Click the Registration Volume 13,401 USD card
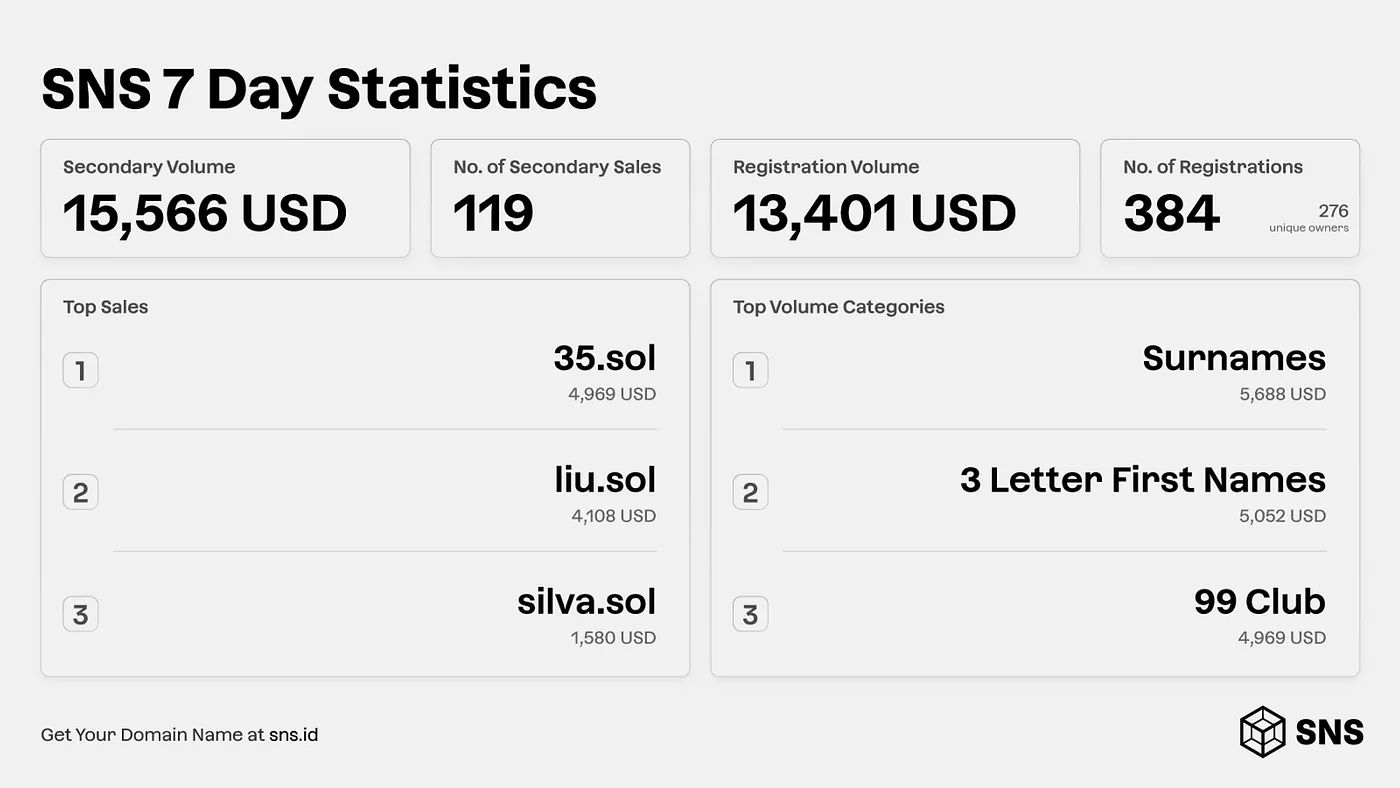 coord(895,198)
